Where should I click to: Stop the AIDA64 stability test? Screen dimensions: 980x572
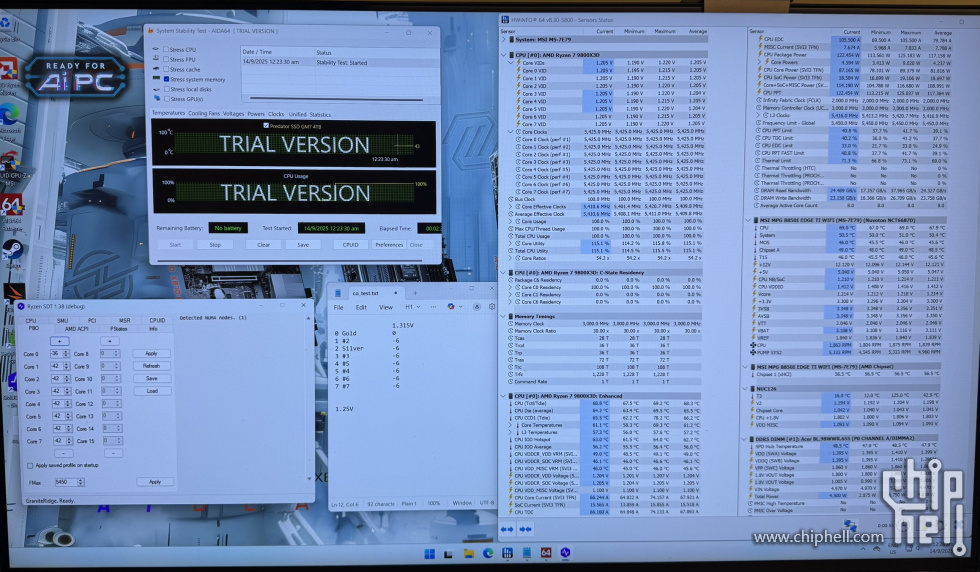click(215, 244)
